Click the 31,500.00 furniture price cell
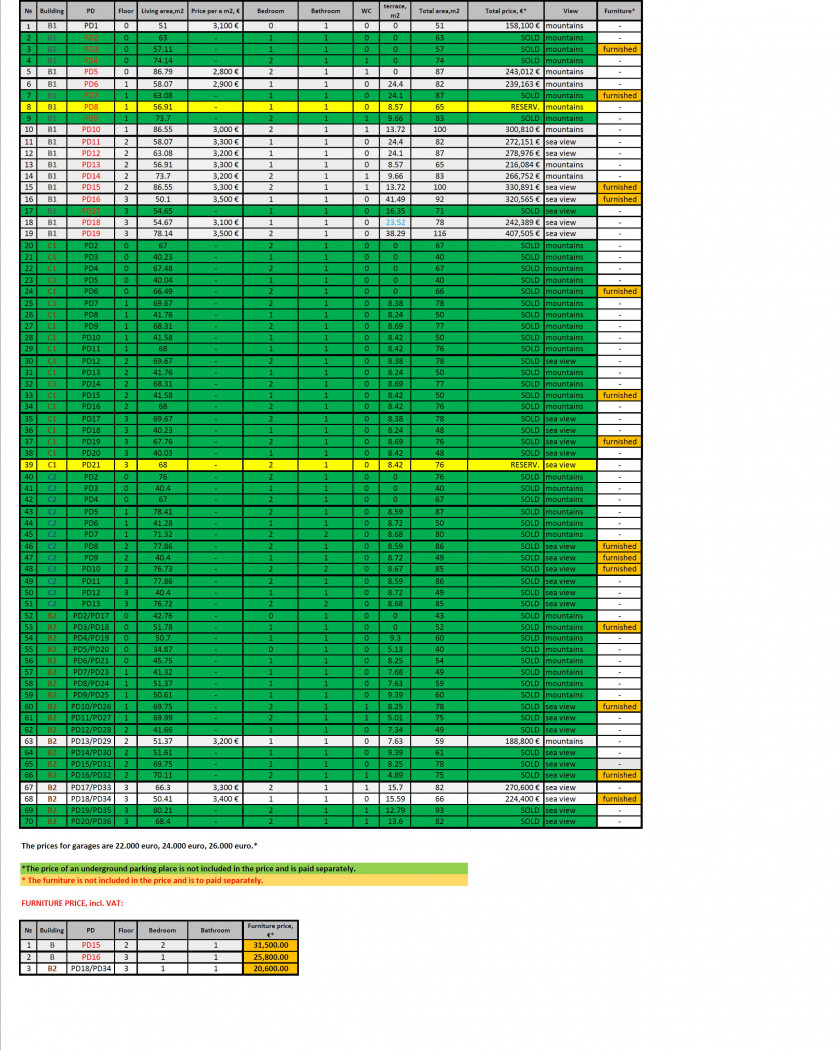The height and width of the screenshot is (1050, 840). click(271, 946)
